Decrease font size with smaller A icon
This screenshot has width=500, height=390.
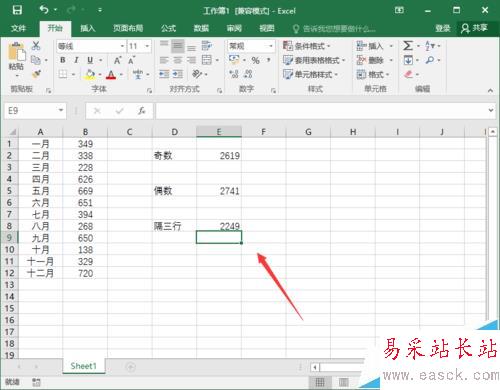(x=131, y=60)
